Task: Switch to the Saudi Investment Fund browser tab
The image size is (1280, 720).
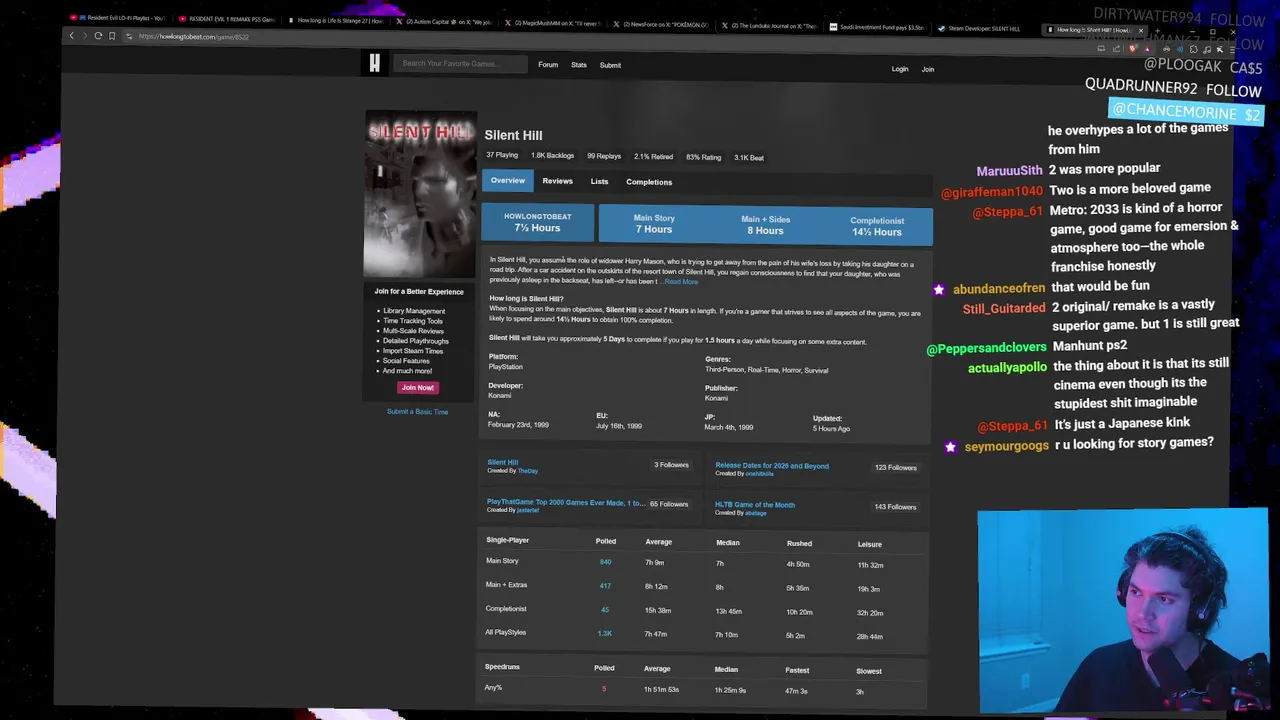Action: pos(877,27)
